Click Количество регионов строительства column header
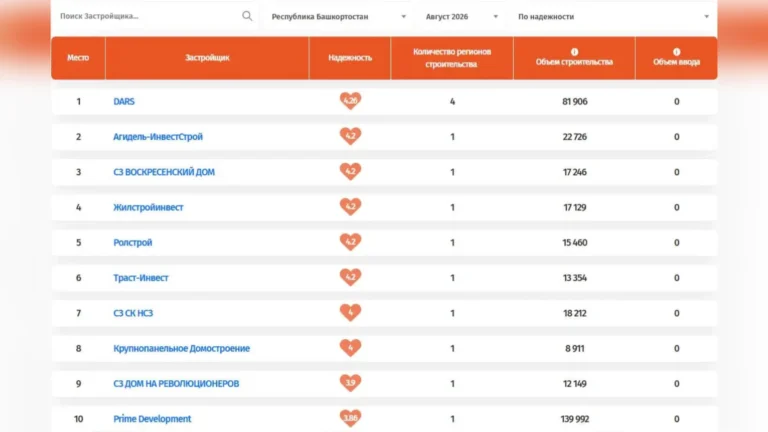The height and width of the screenshot is (432, 768). point(452,58)
